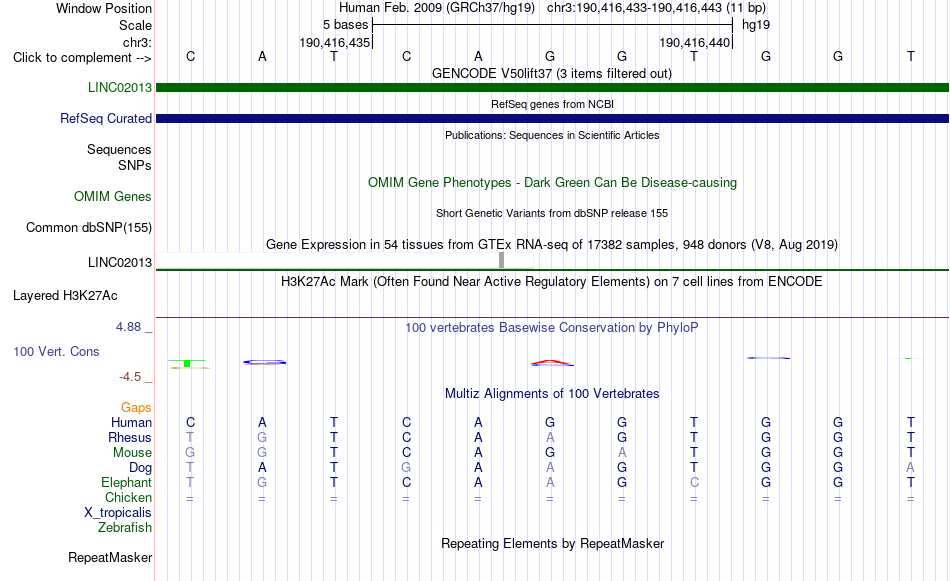The width and height of the screenshot is (950, 581).
Task: Click the H3K27Ac Mark ENCODE track title
Action: pos(551,282)
